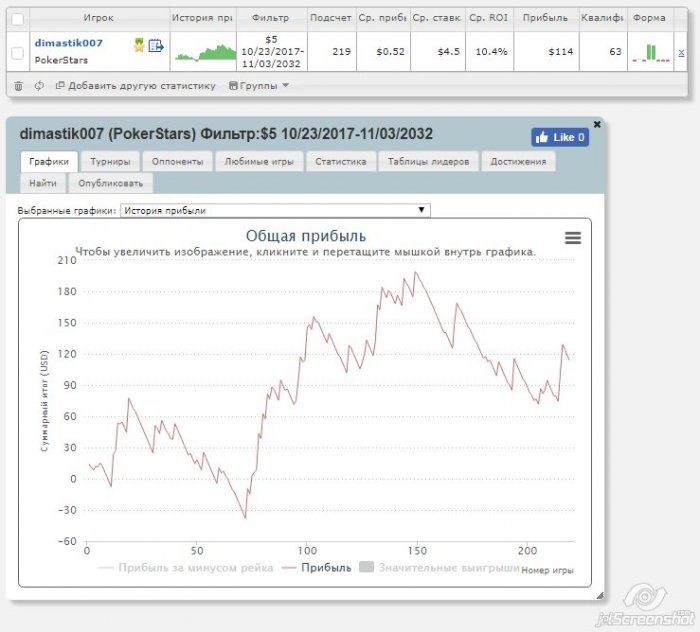Tick the select-all checkbox in the table header
Screen dimensions: 700x632
(17, 19)
